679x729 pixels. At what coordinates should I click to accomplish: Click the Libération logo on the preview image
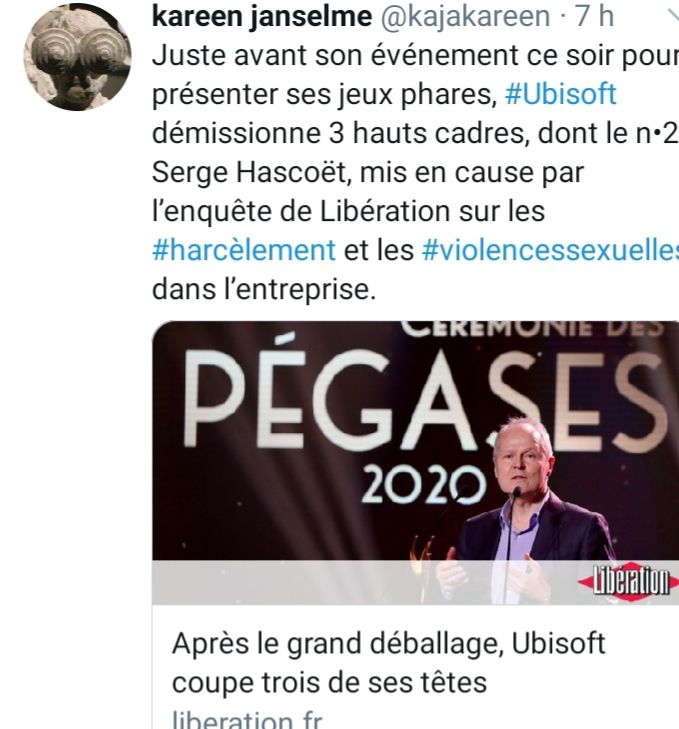pyautogui.click(x=630, y=581)
